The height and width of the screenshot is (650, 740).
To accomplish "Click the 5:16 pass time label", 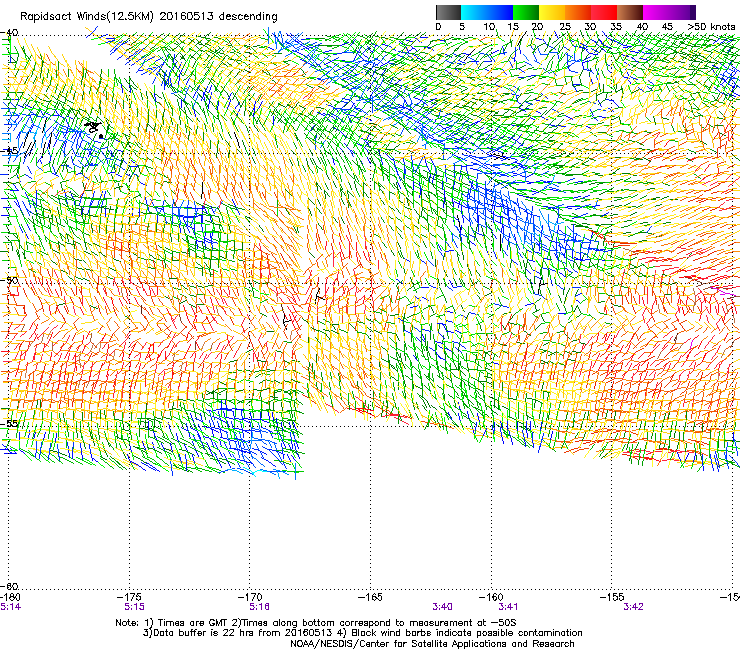I will click(260, 607).
